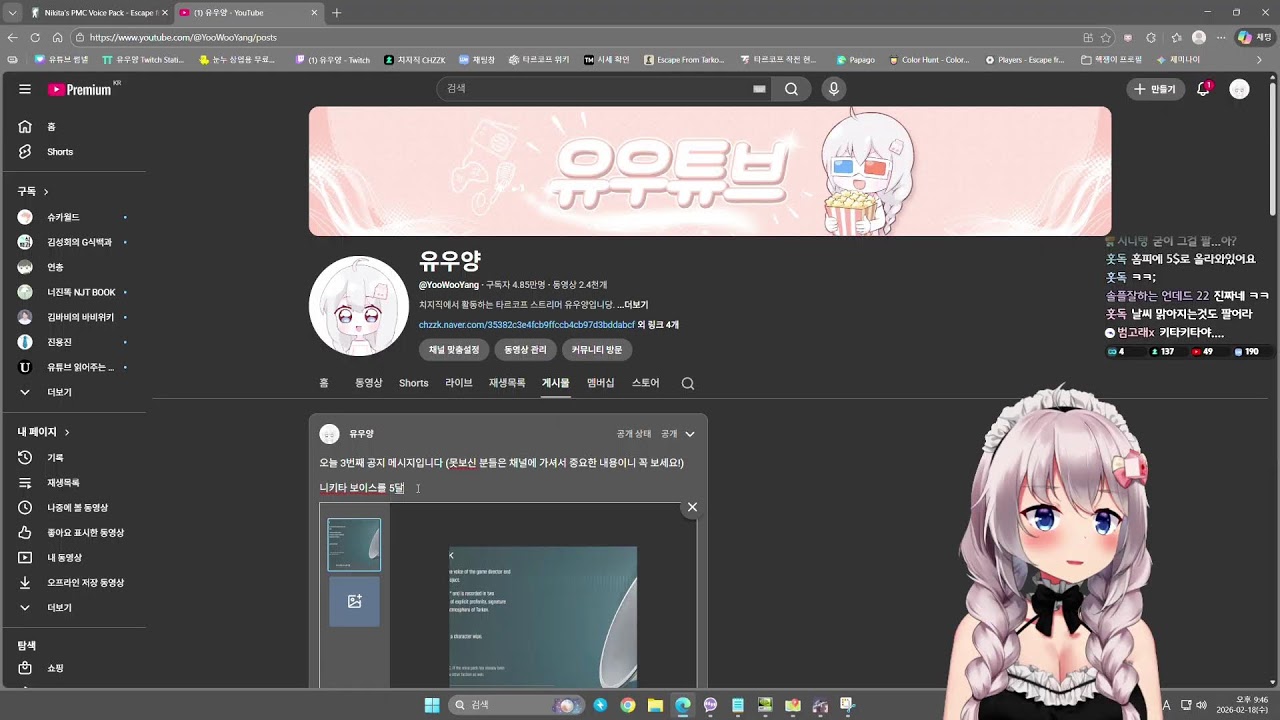Open the YouTube hamburger guide menu
The image size is (1280, 720).
(x=25, y=89)
